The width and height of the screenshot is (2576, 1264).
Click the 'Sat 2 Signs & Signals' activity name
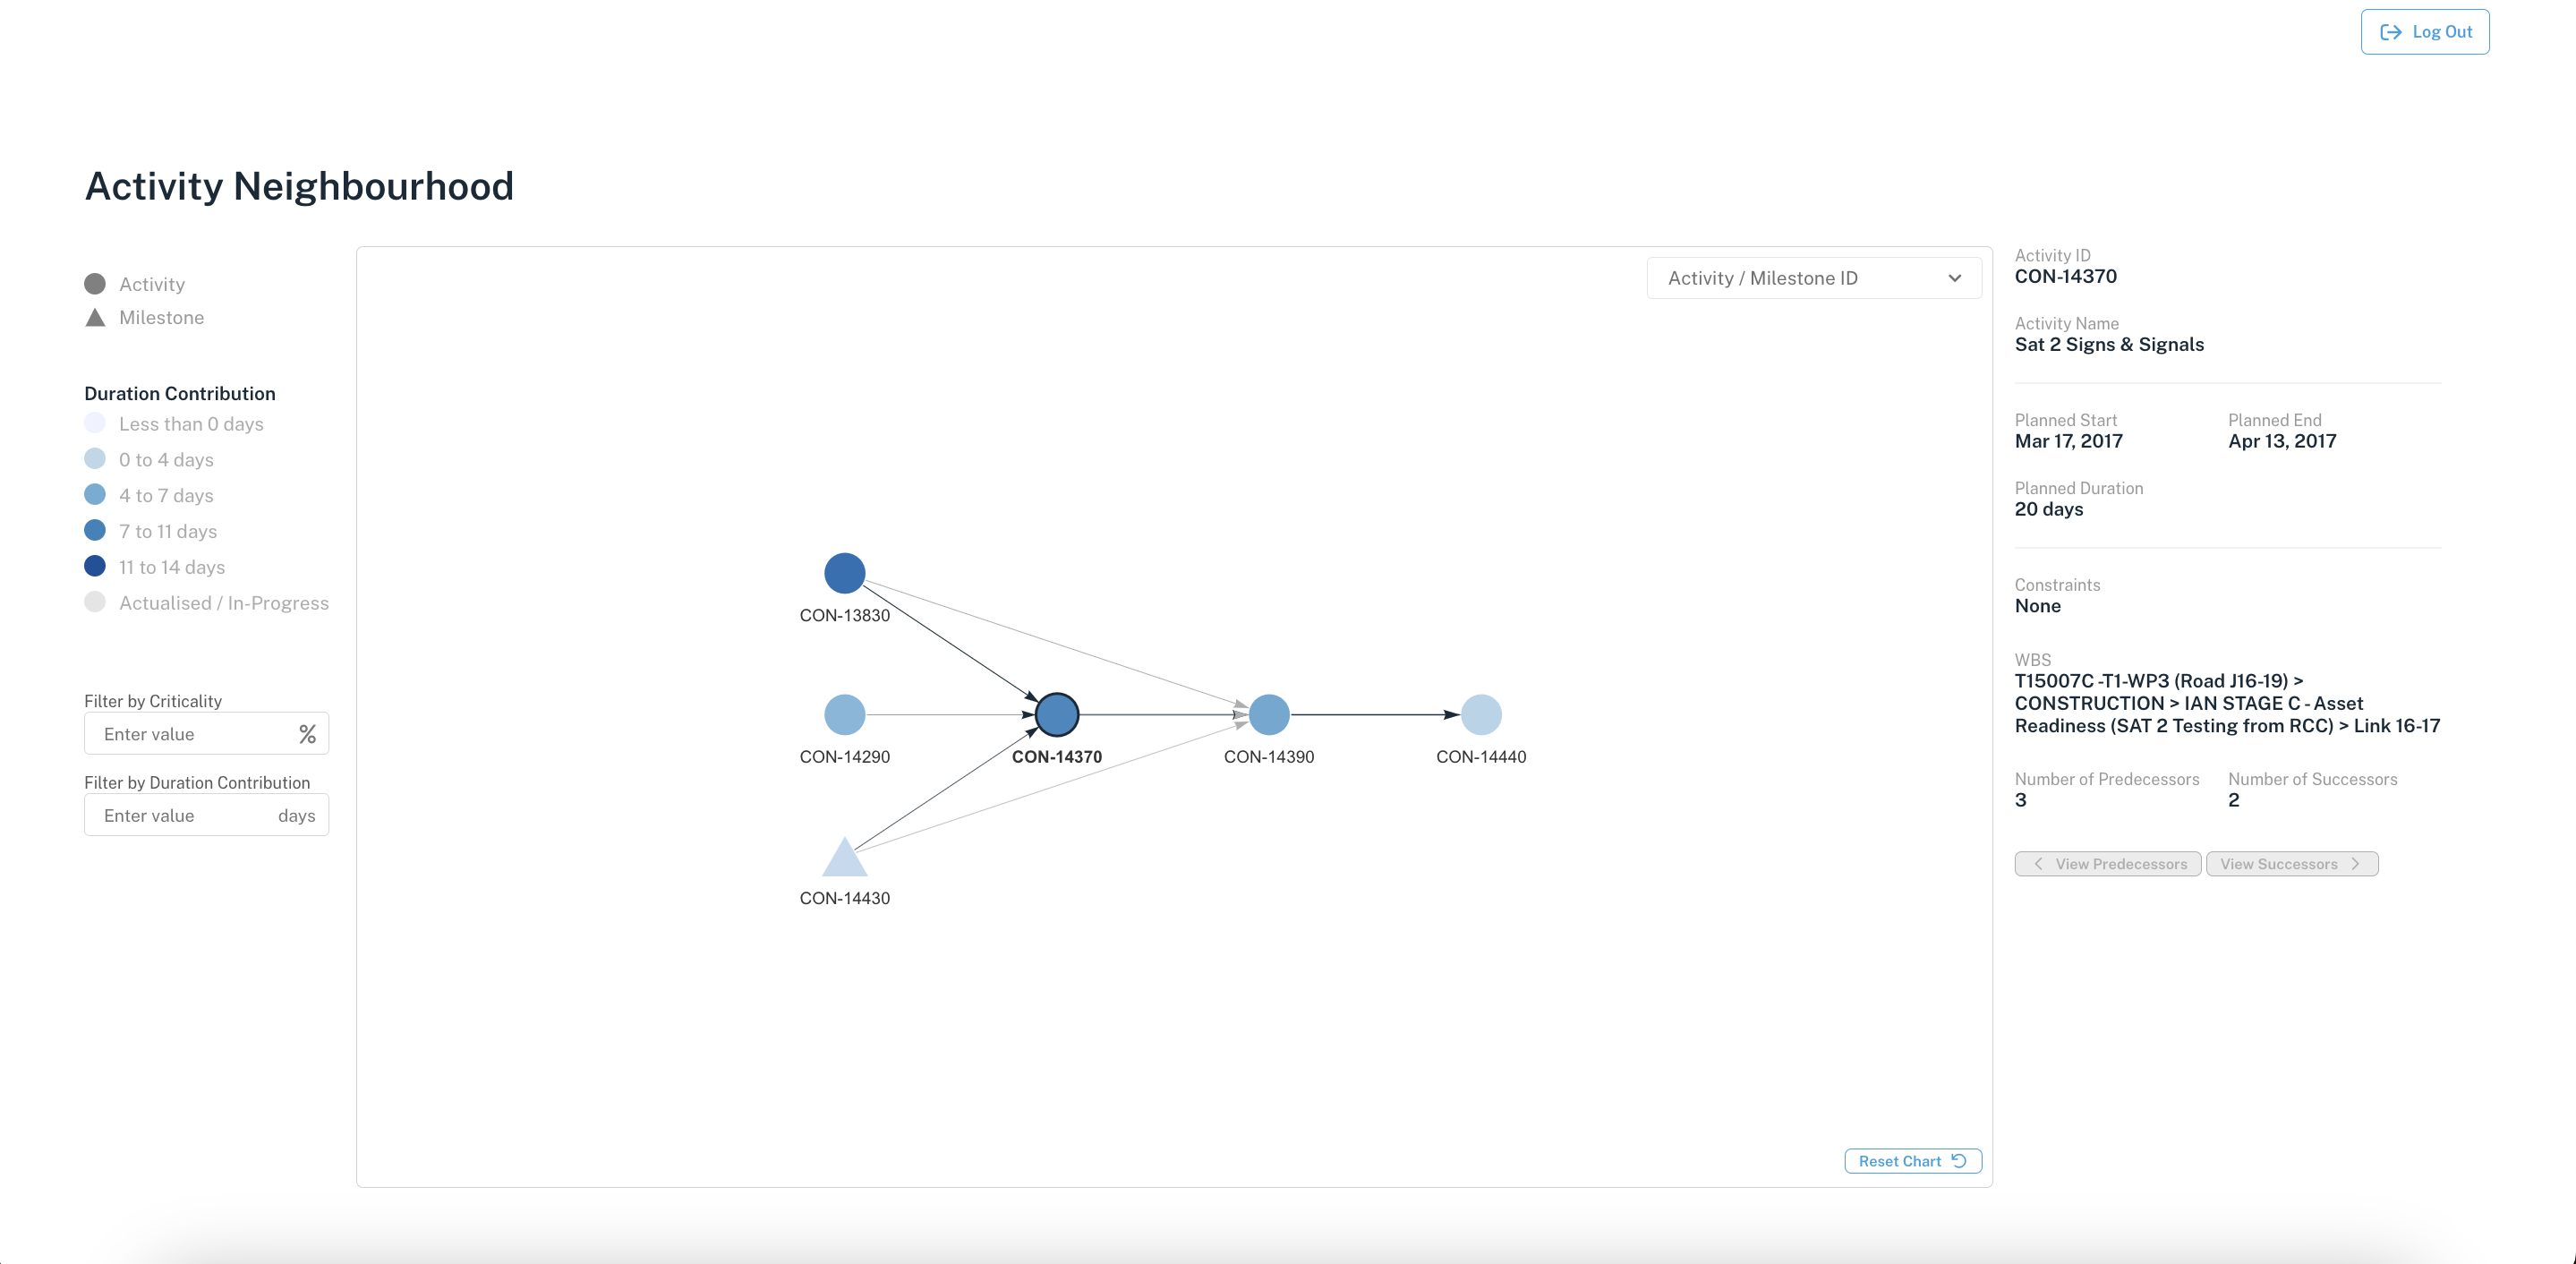2109,344
